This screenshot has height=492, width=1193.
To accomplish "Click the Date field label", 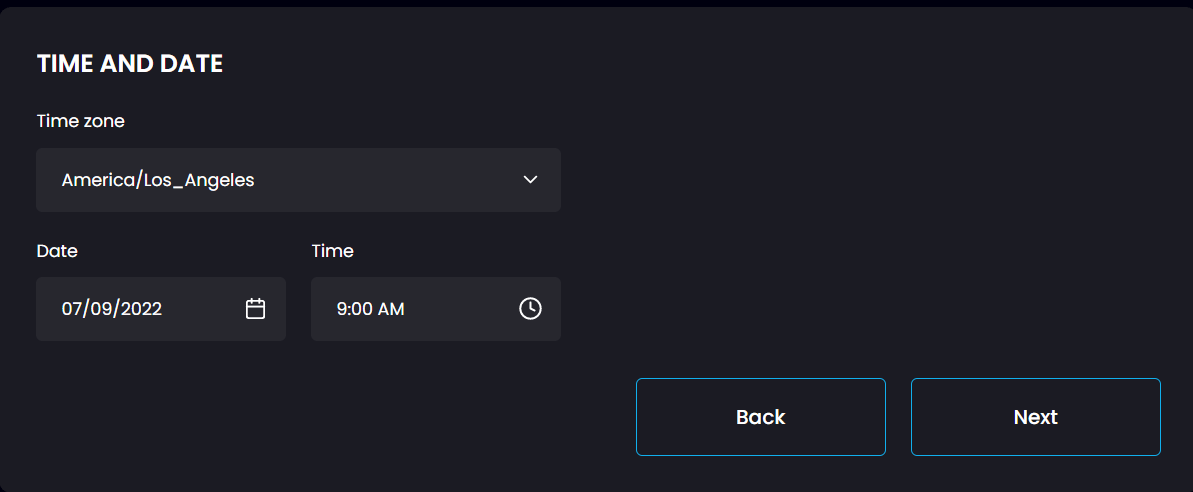I will coord(57,251).
